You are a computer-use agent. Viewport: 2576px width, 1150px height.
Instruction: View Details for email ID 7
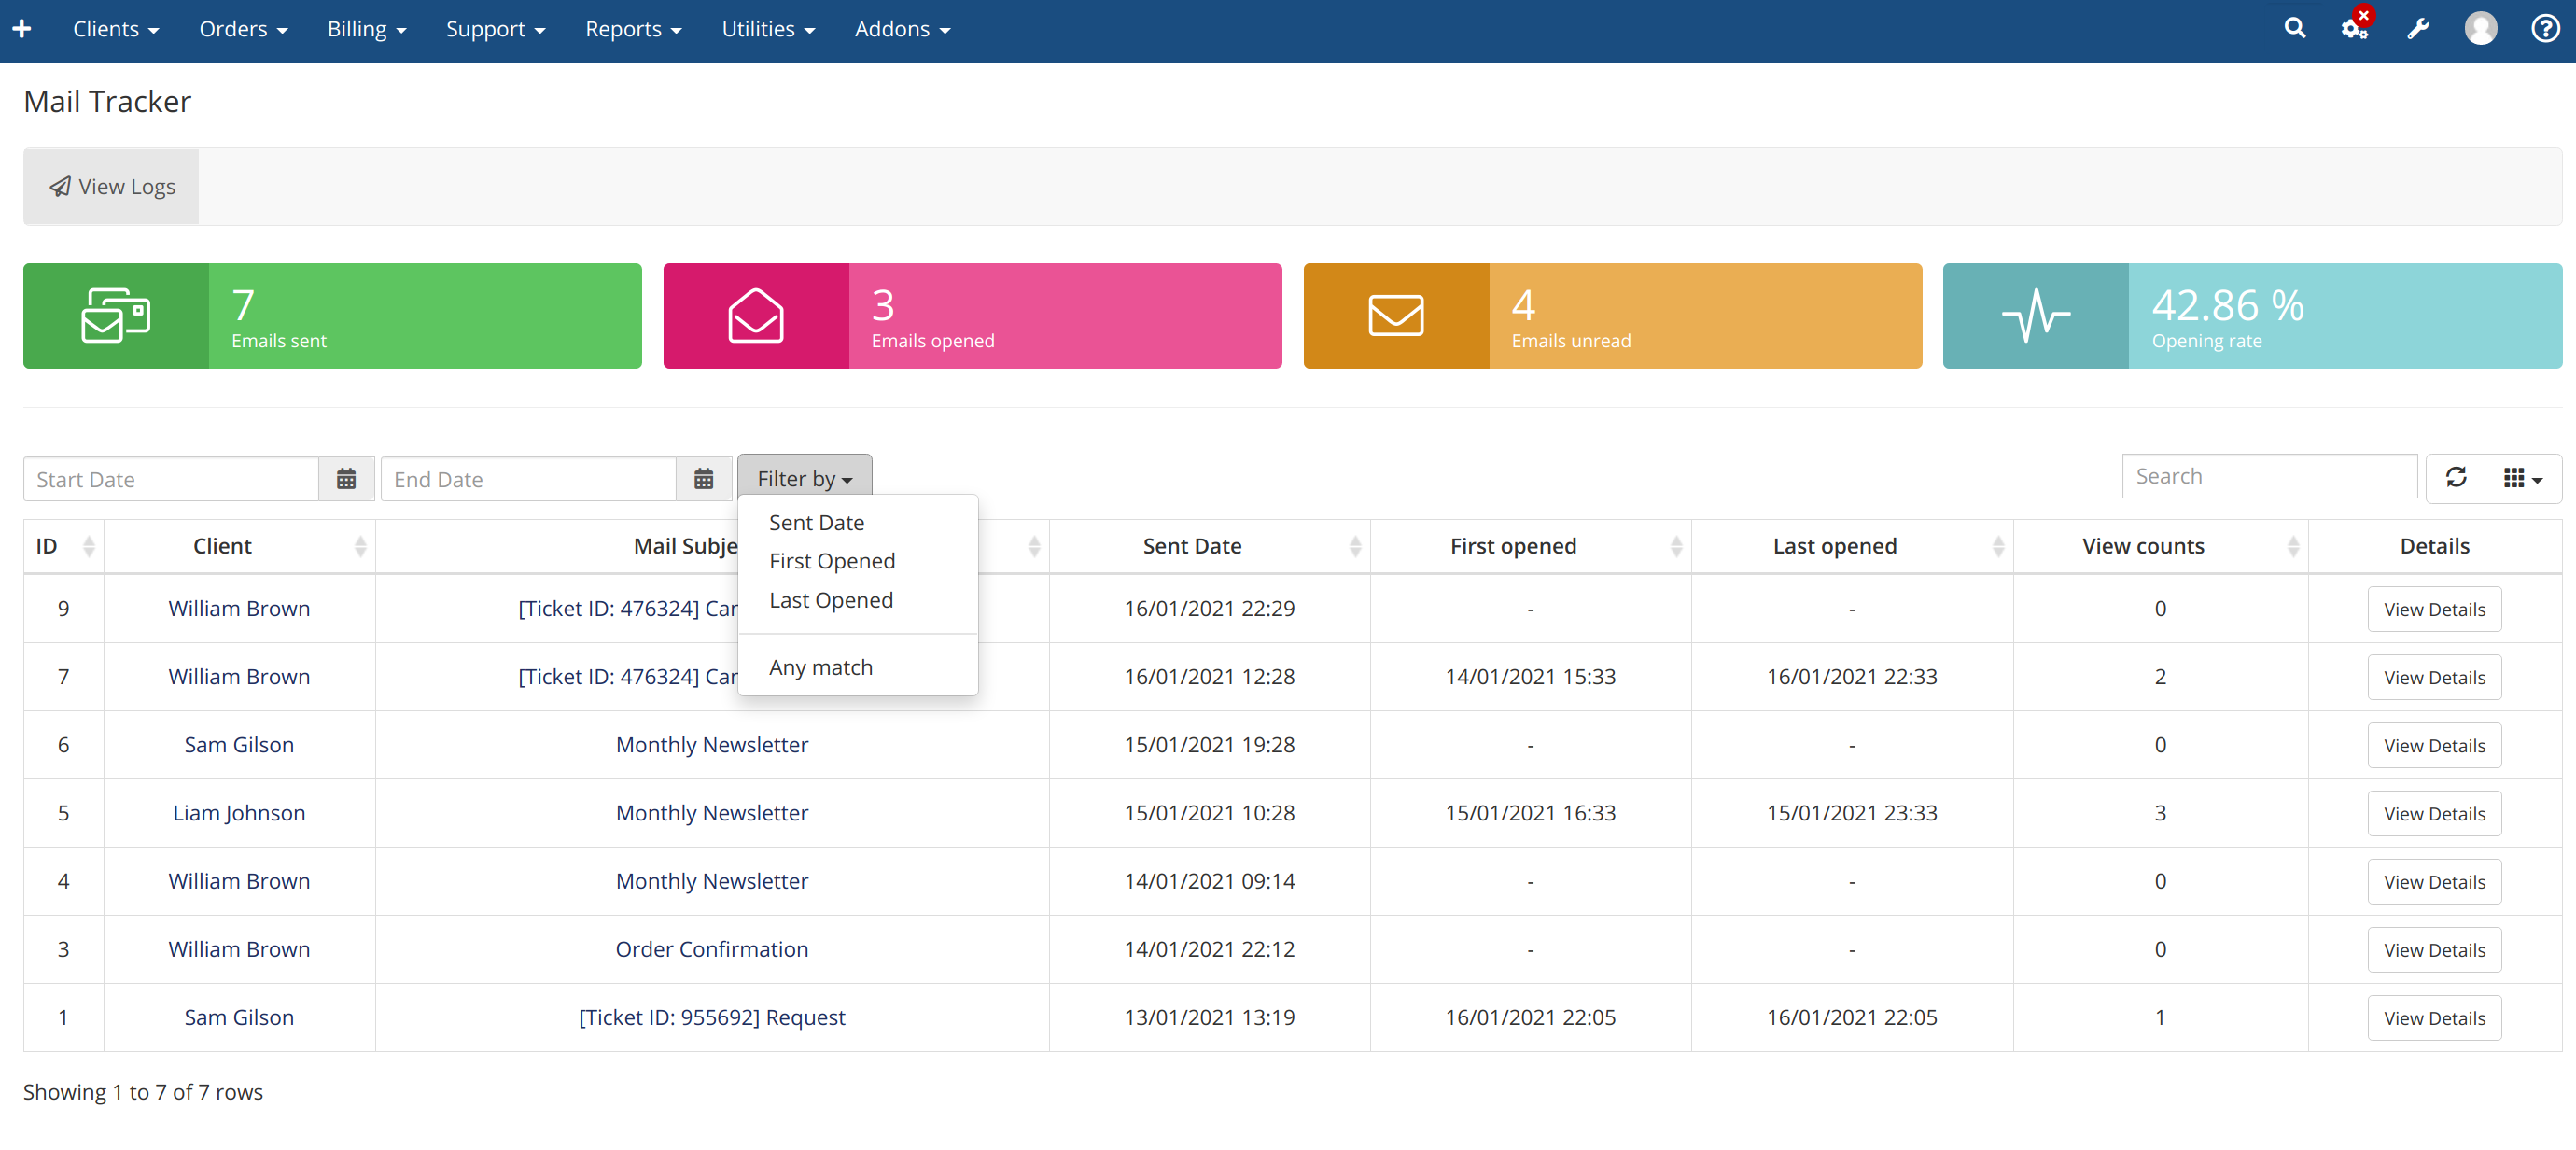pos(2434,677)
